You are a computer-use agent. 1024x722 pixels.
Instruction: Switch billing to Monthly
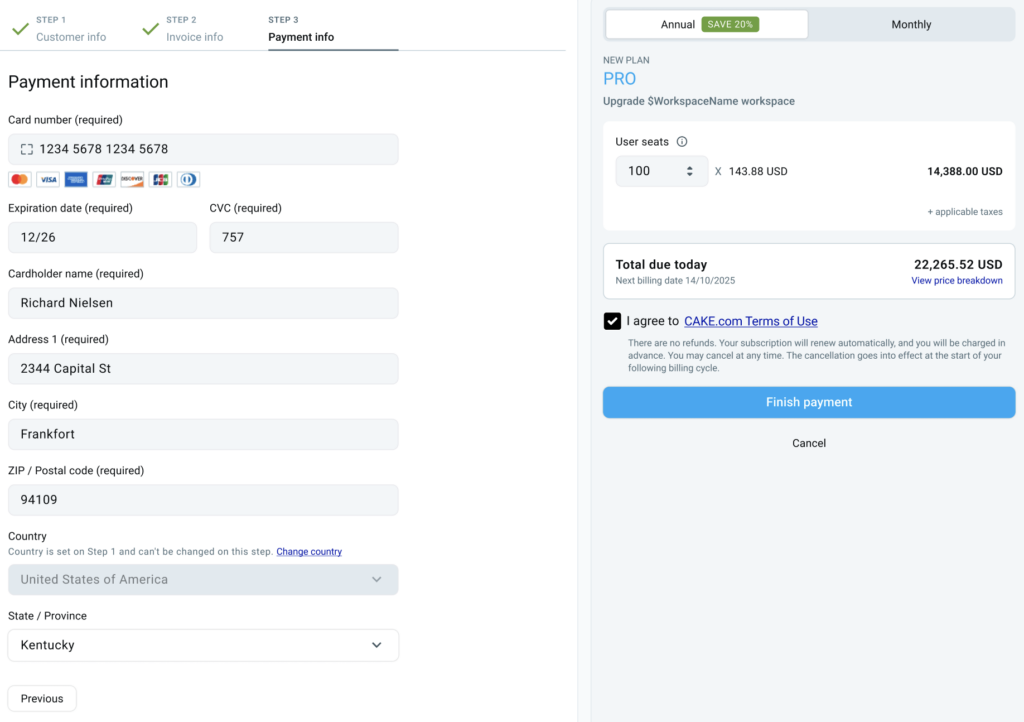coord(910,23)
